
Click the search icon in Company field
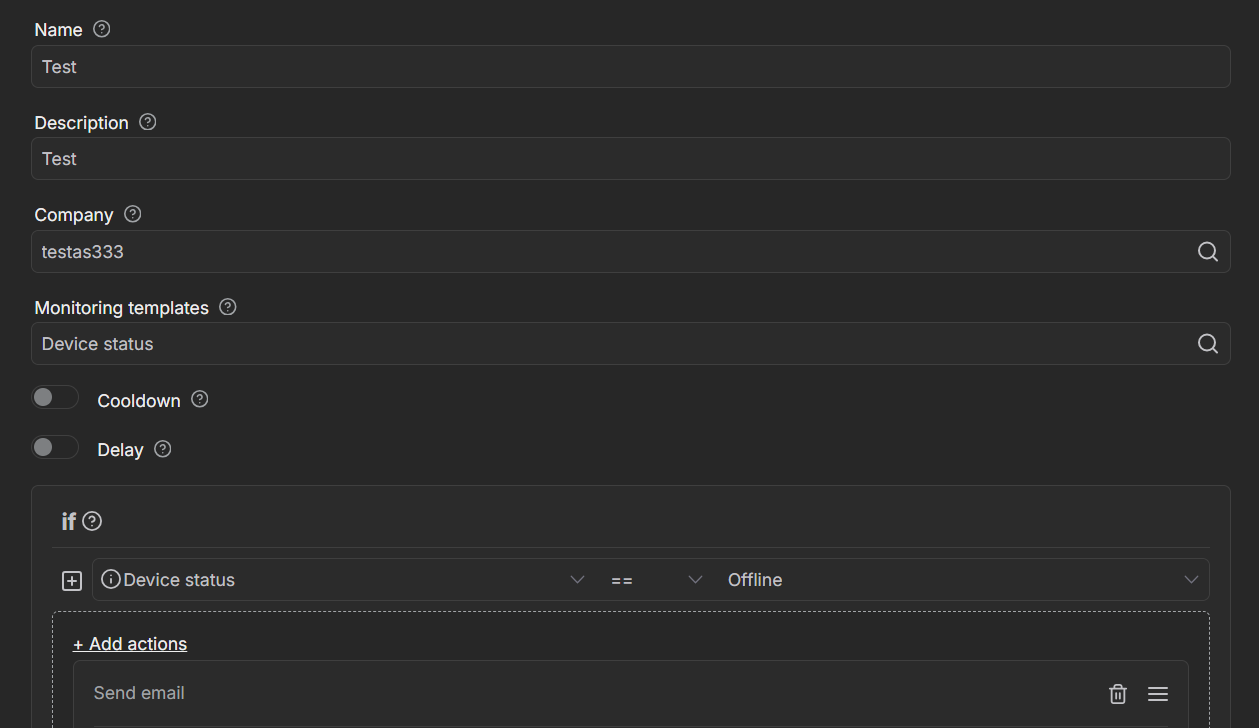tap(1207, 252)
